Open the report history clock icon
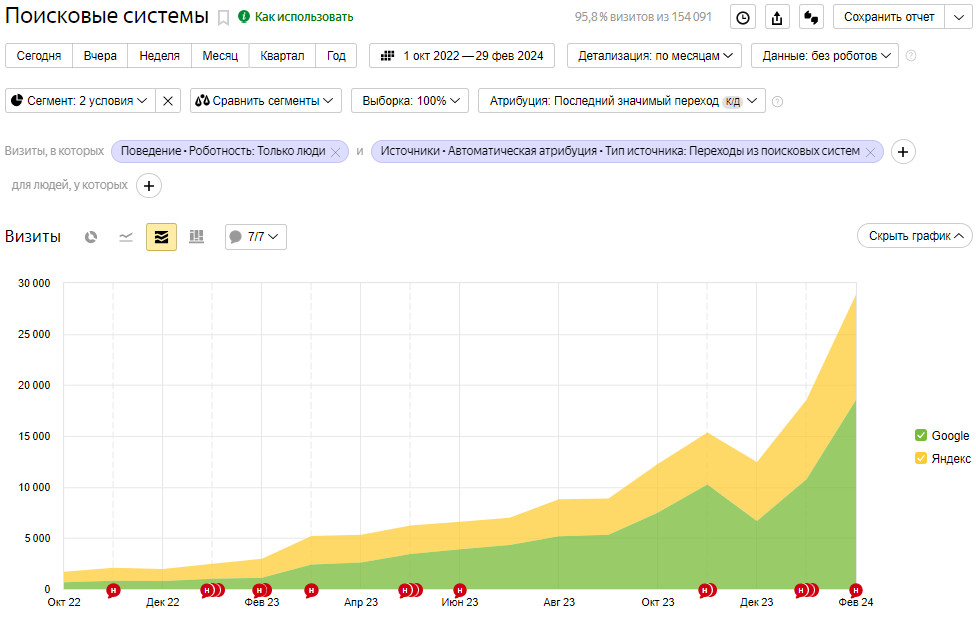 743,17
